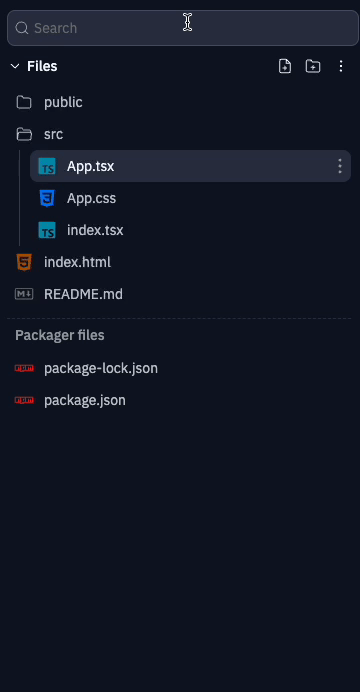Screen dimensions: 360x692
Task: Click the New File icon
Action: pos(285,66)
